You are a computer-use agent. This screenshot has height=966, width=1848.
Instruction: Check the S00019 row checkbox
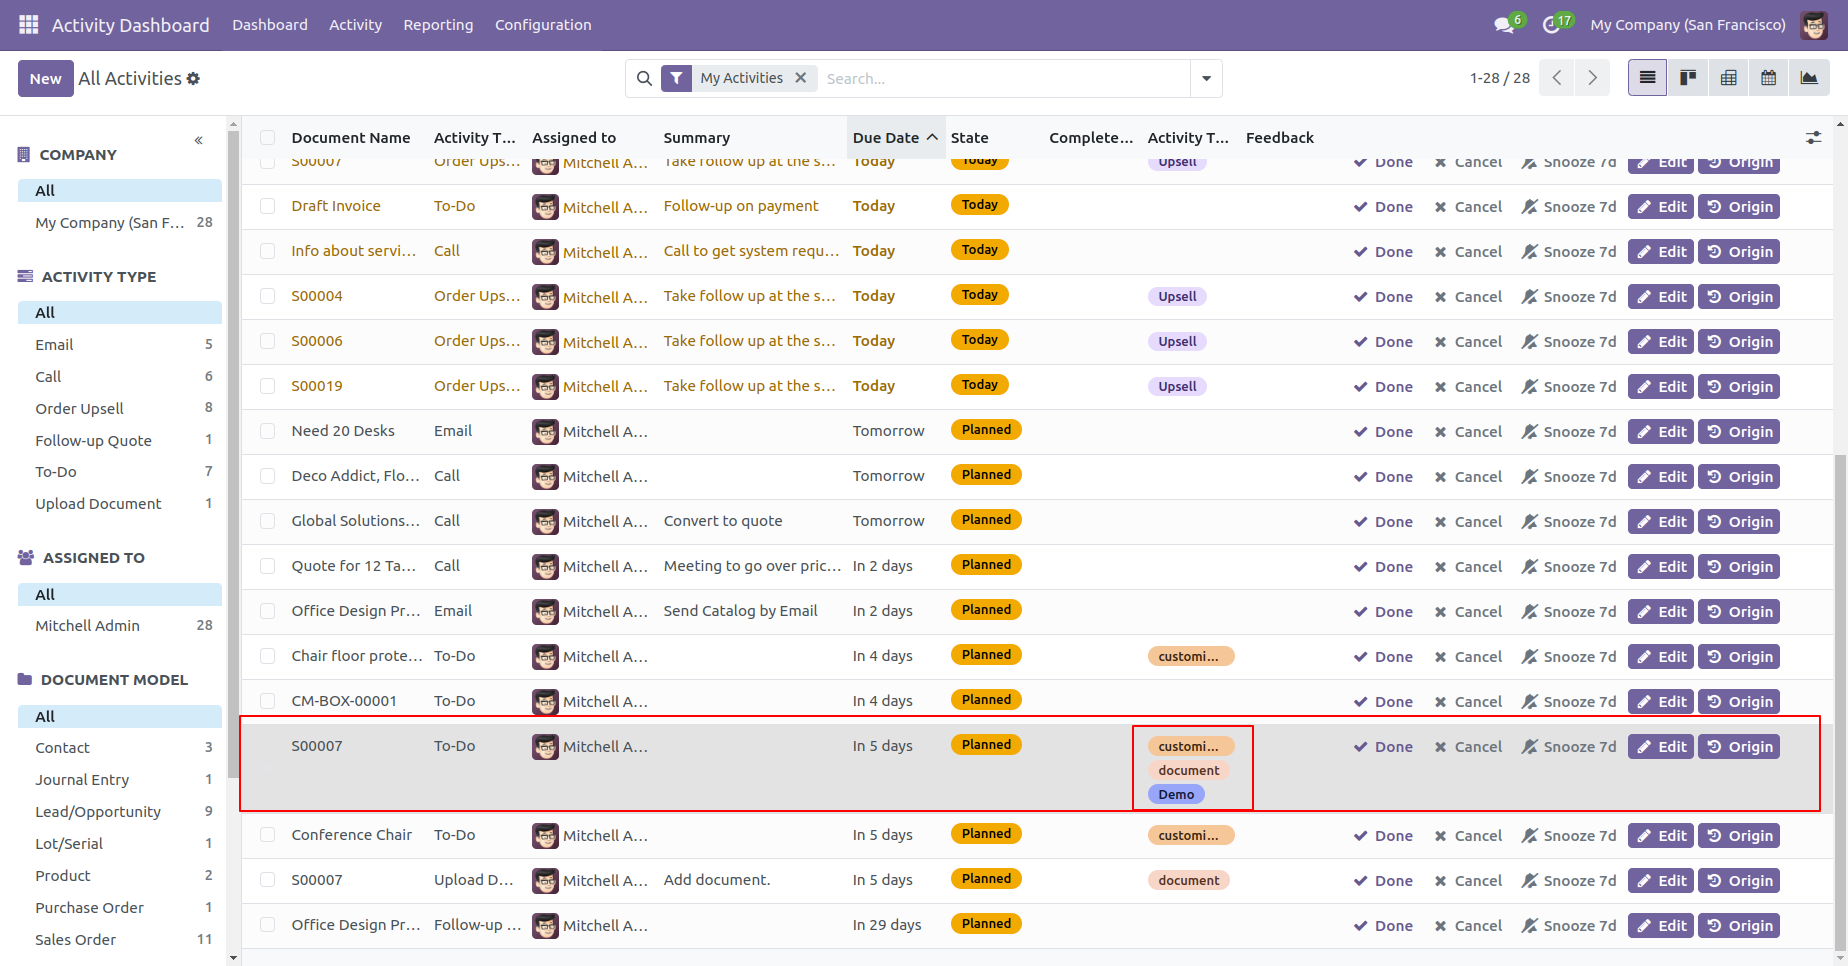[267, 386]
